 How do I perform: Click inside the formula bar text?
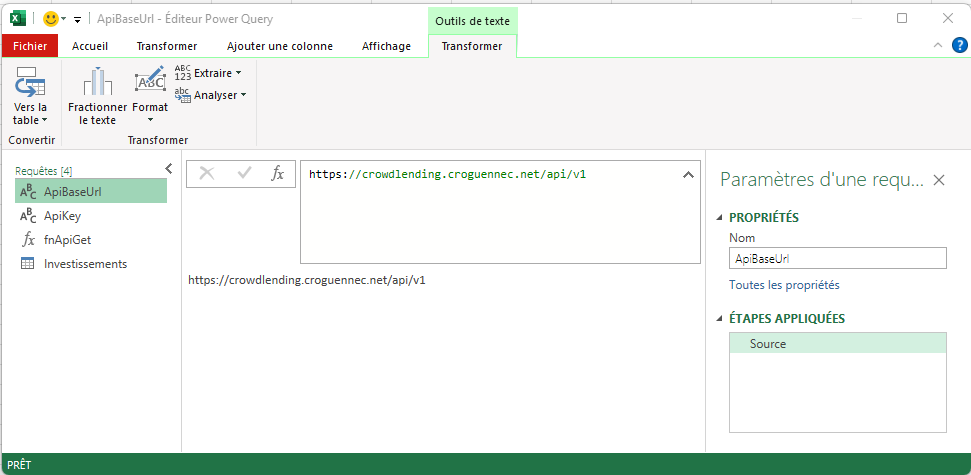[447, 175]
